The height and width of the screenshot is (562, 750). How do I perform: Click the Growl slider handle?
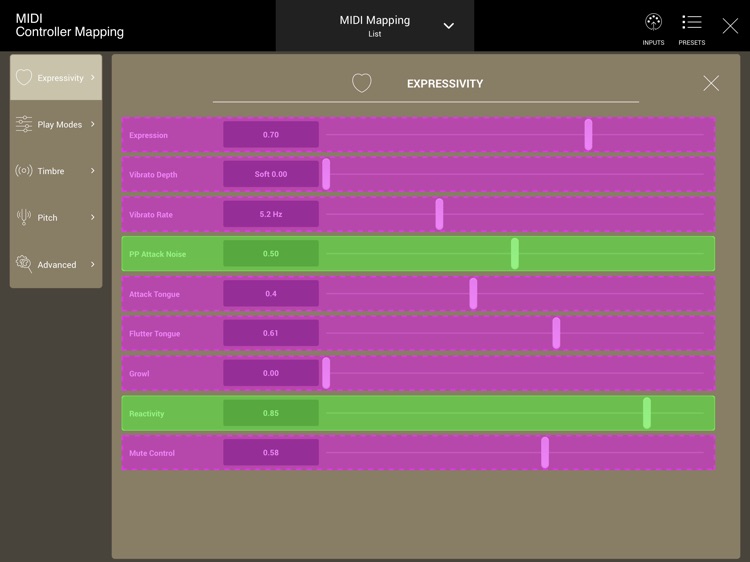tap(326, 373)
